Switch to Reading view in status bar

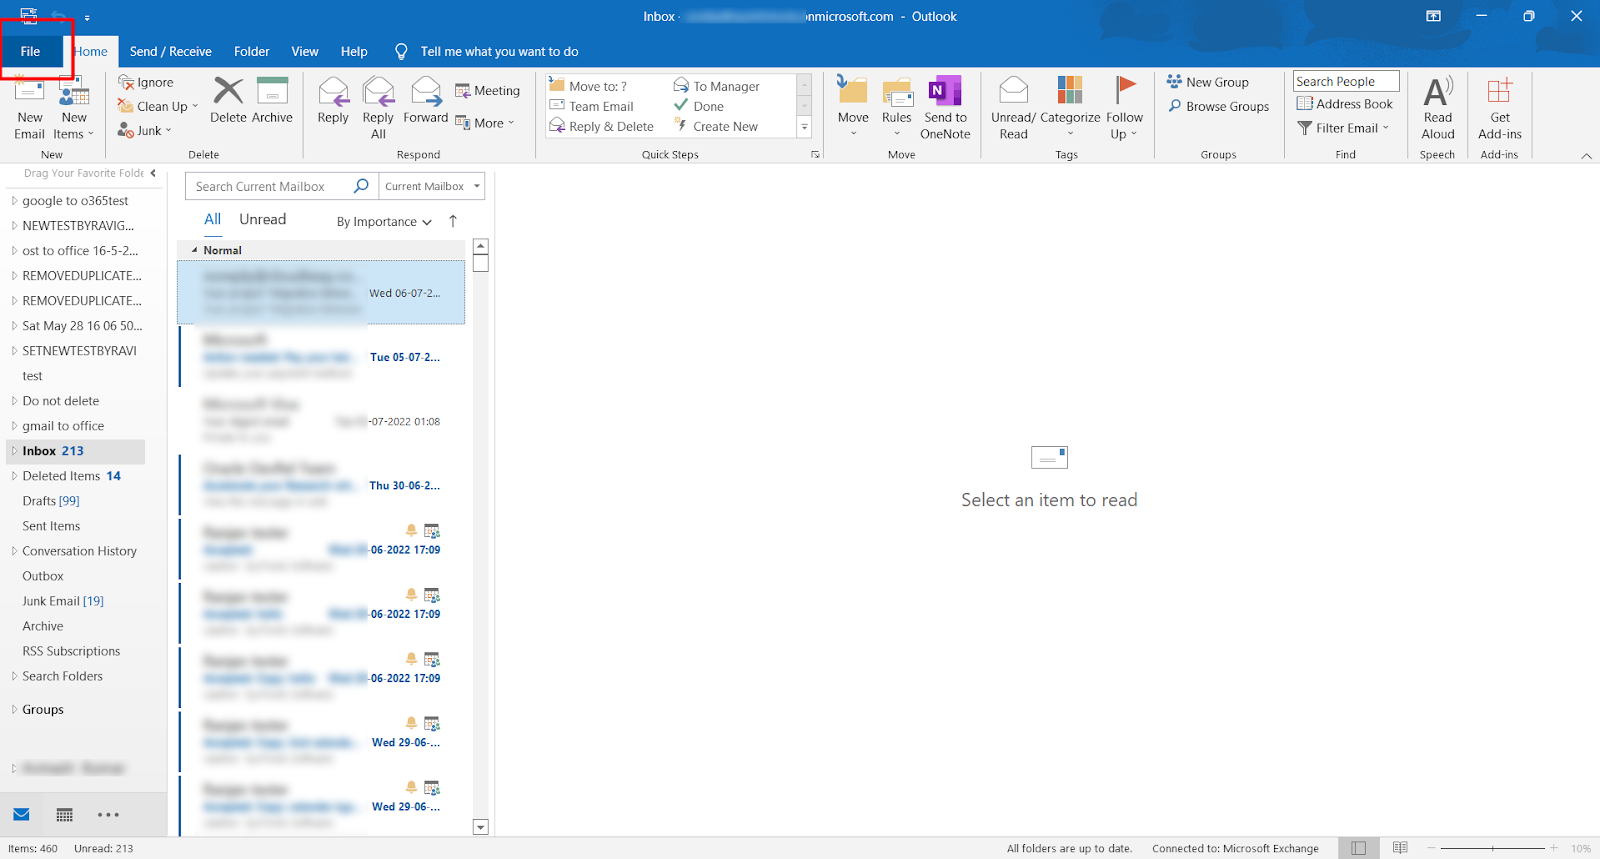pyautogui.click(x=1400, y=848)
